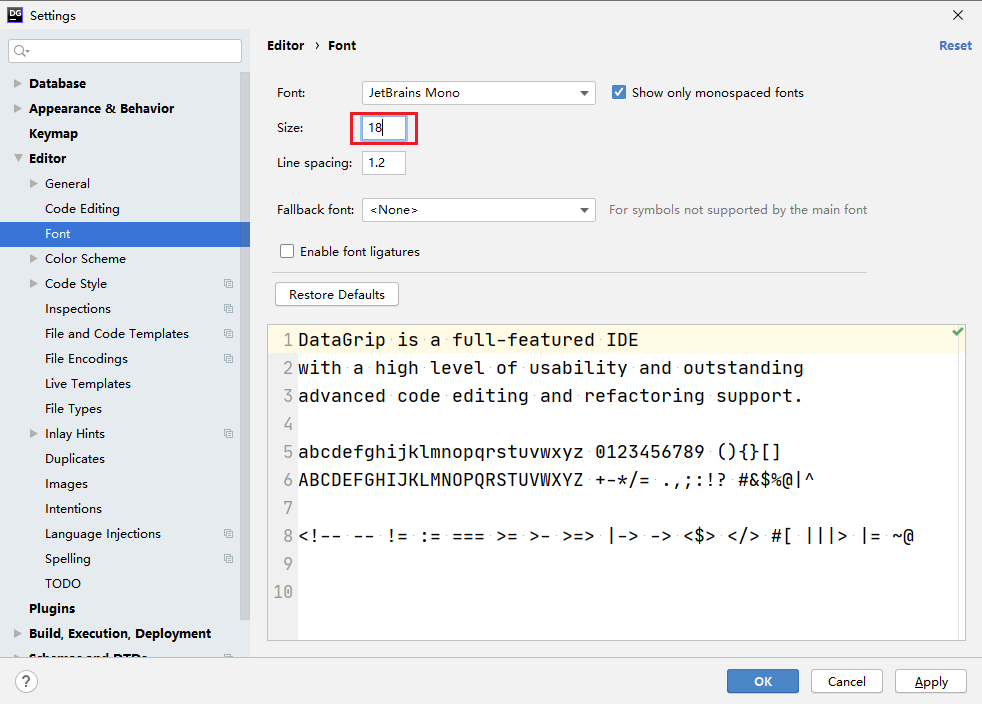Expand the General subsection arrow
982x704 pixels.
pyautogui.click(x=34, y=184)
